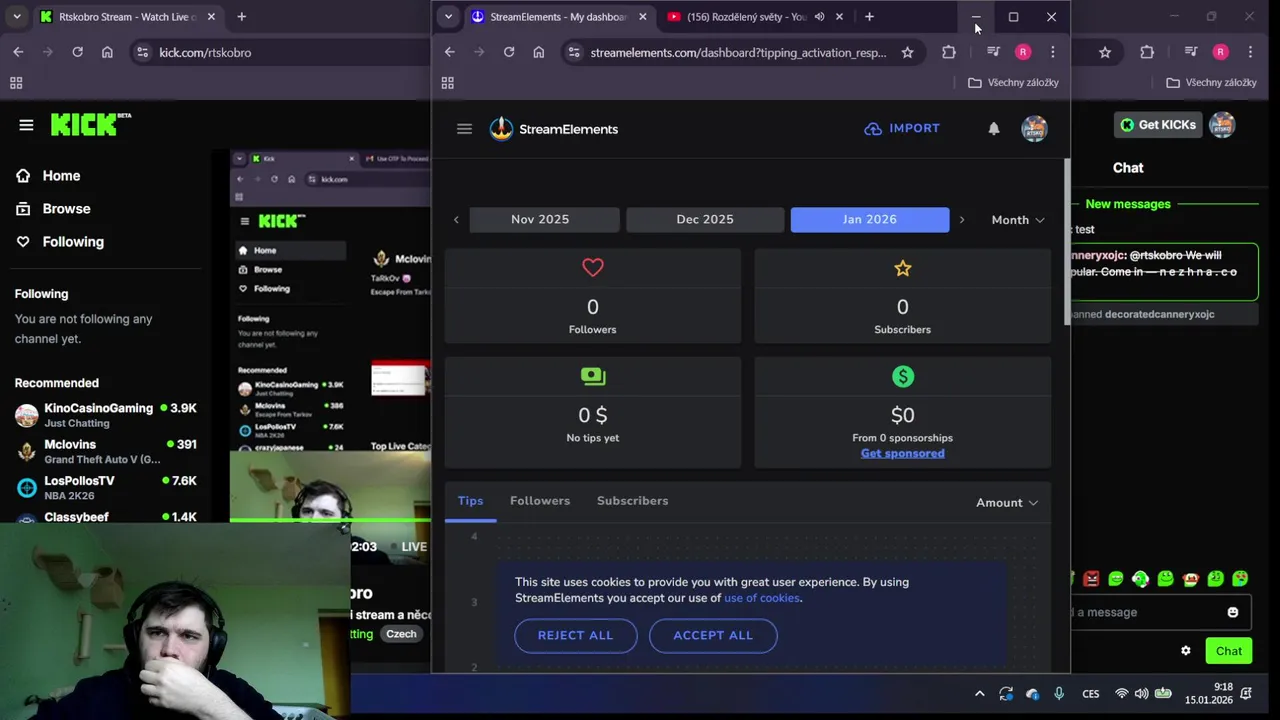The image size is (1280, 720).
Task: Switch to the Rozdělený světy YouTube tab
Action: click(746, 17)
